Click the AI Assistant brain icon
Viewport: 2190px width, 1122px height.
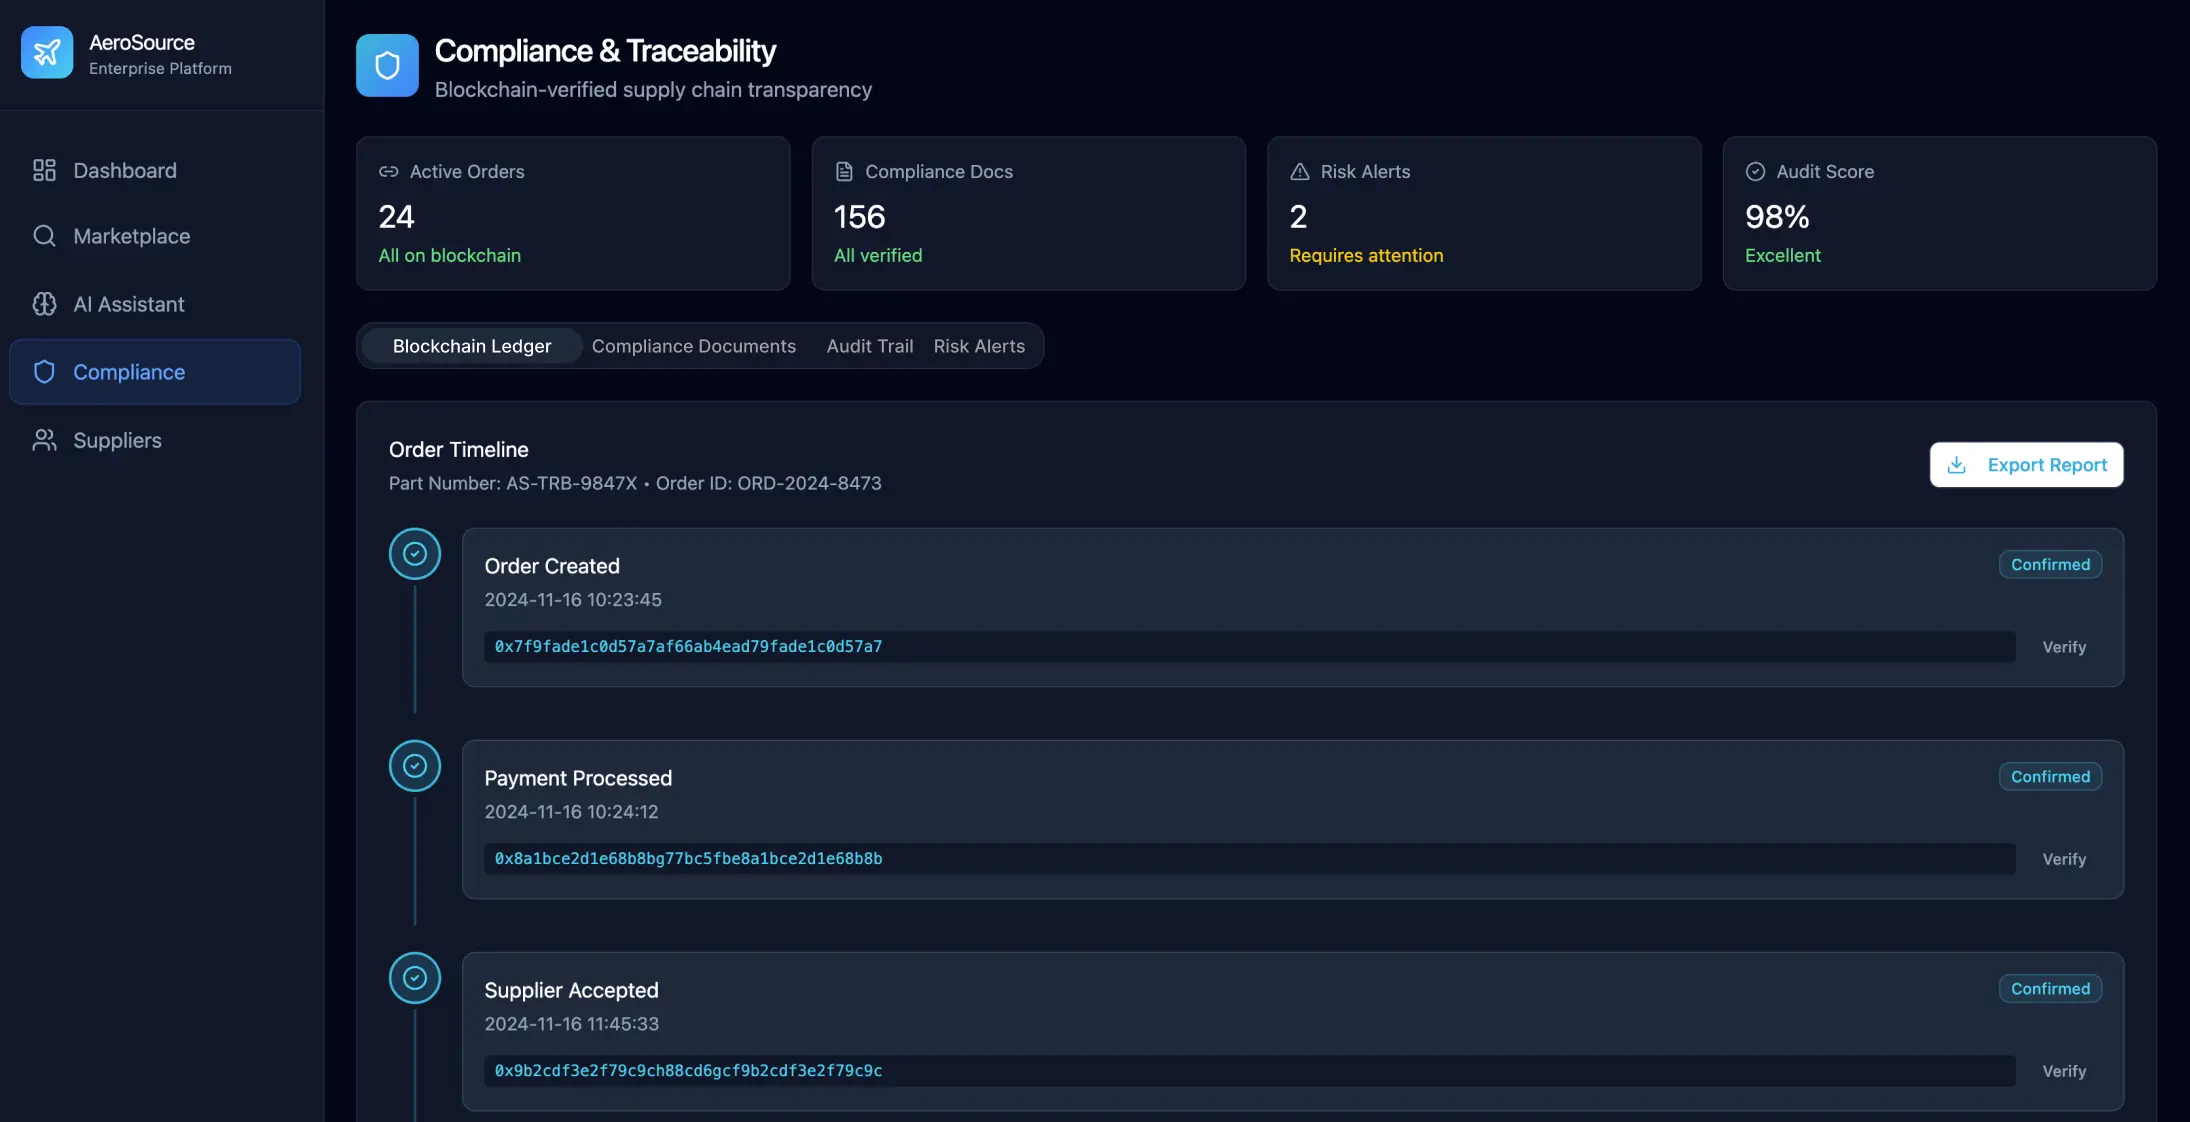(x=44, y=304)
